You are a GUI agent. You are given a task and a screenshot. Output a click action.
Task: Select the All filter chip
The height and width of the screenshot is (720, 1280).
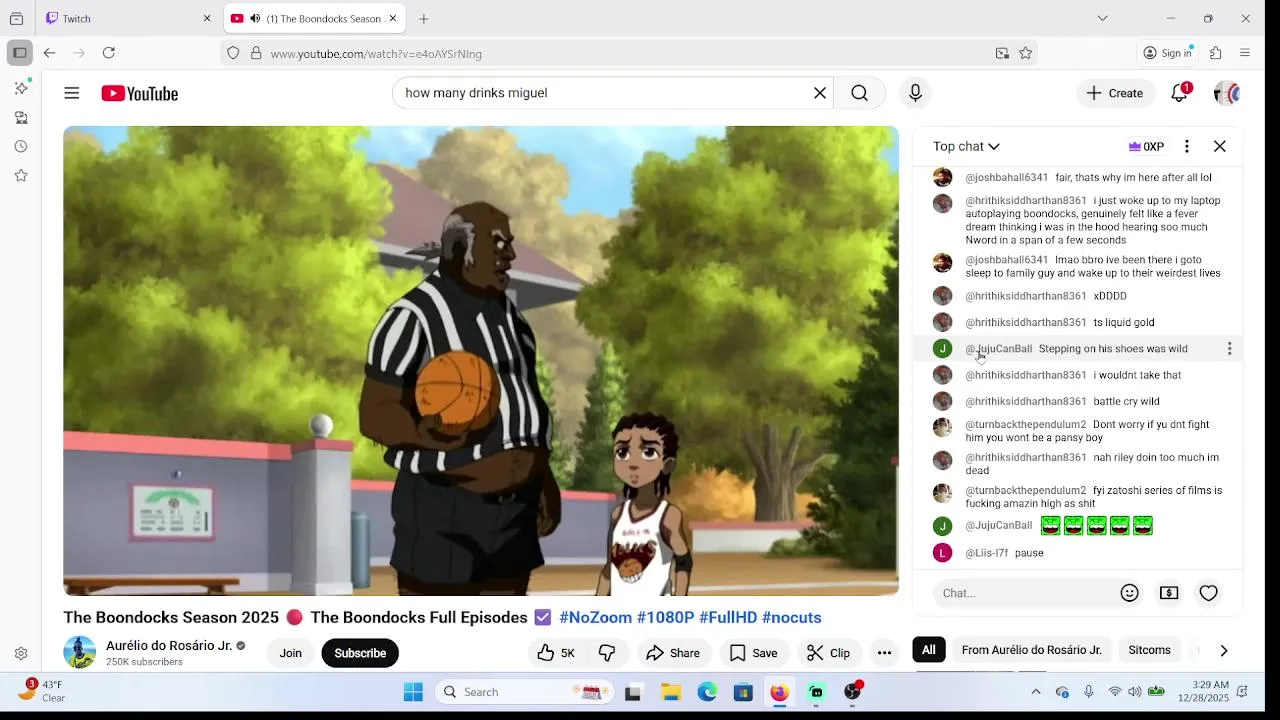point(929,650)
